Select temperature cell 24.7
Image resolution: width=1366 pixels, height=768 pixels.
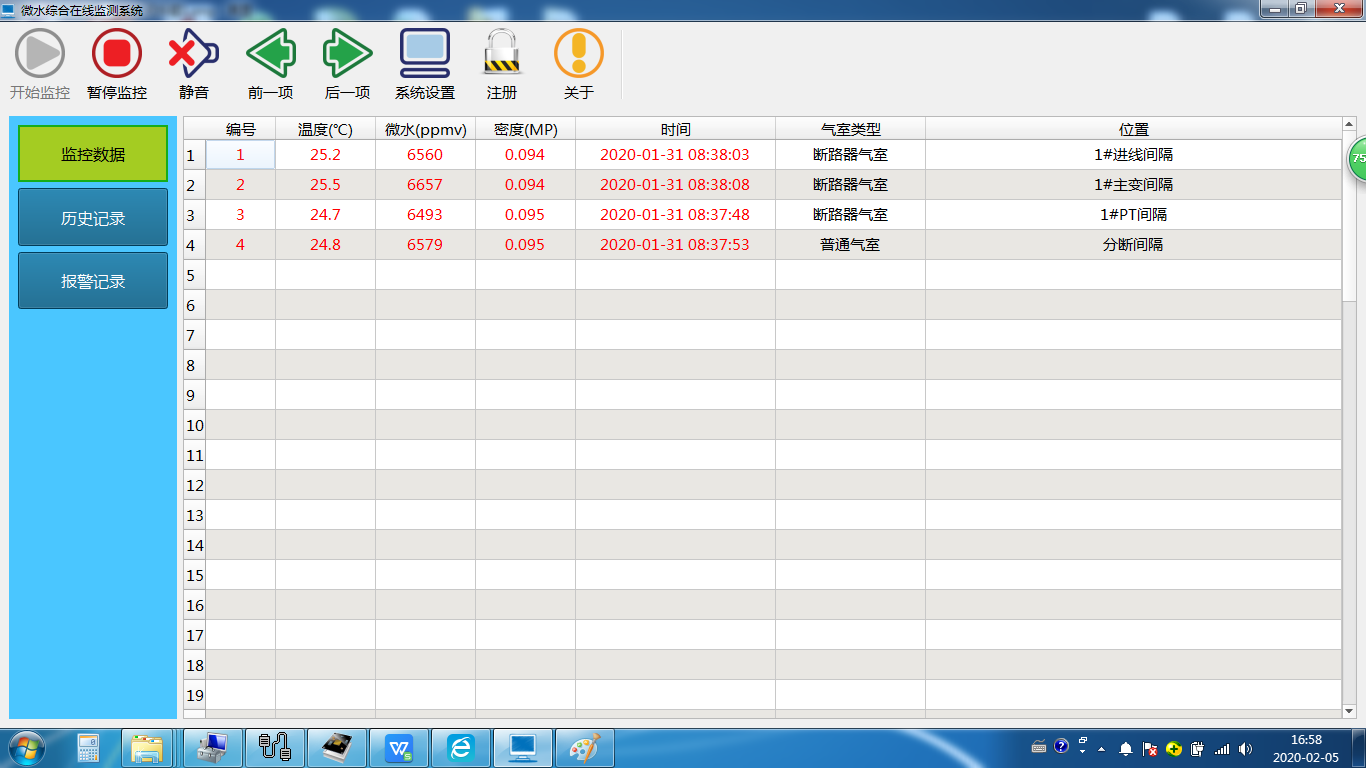[x=325, y=215]
